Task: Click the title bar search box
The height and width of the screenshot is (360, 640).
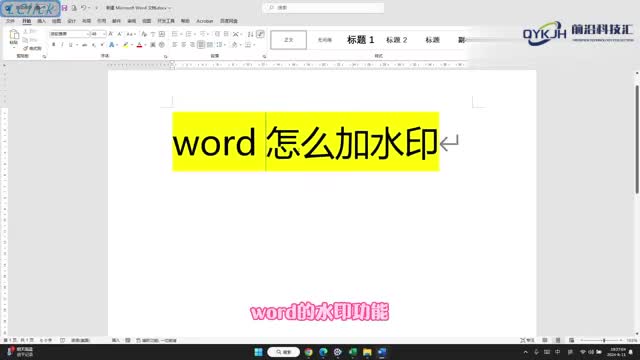Action: point(323,8)
